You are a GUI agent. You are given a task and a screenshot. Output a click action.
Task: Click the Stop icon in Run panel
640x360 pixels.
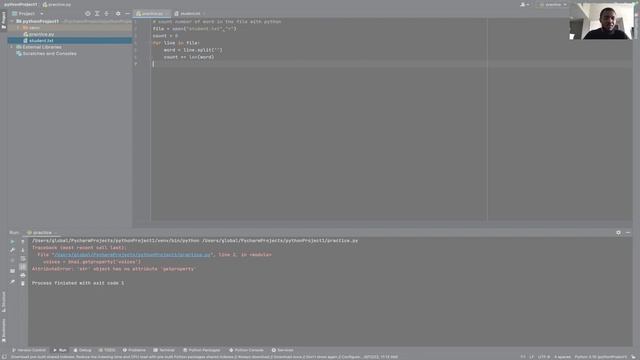[x=12, y=260]
